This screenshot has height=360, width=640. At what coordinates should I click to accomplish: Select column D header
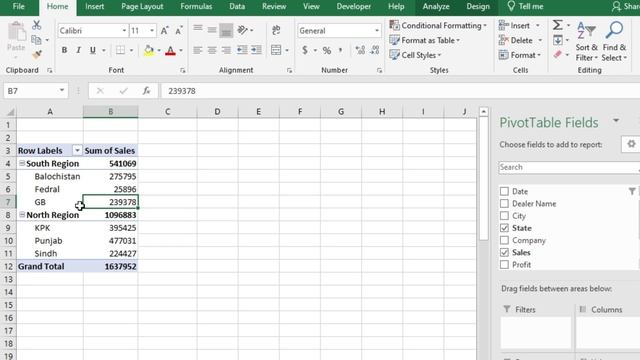(x=217, y=111)
